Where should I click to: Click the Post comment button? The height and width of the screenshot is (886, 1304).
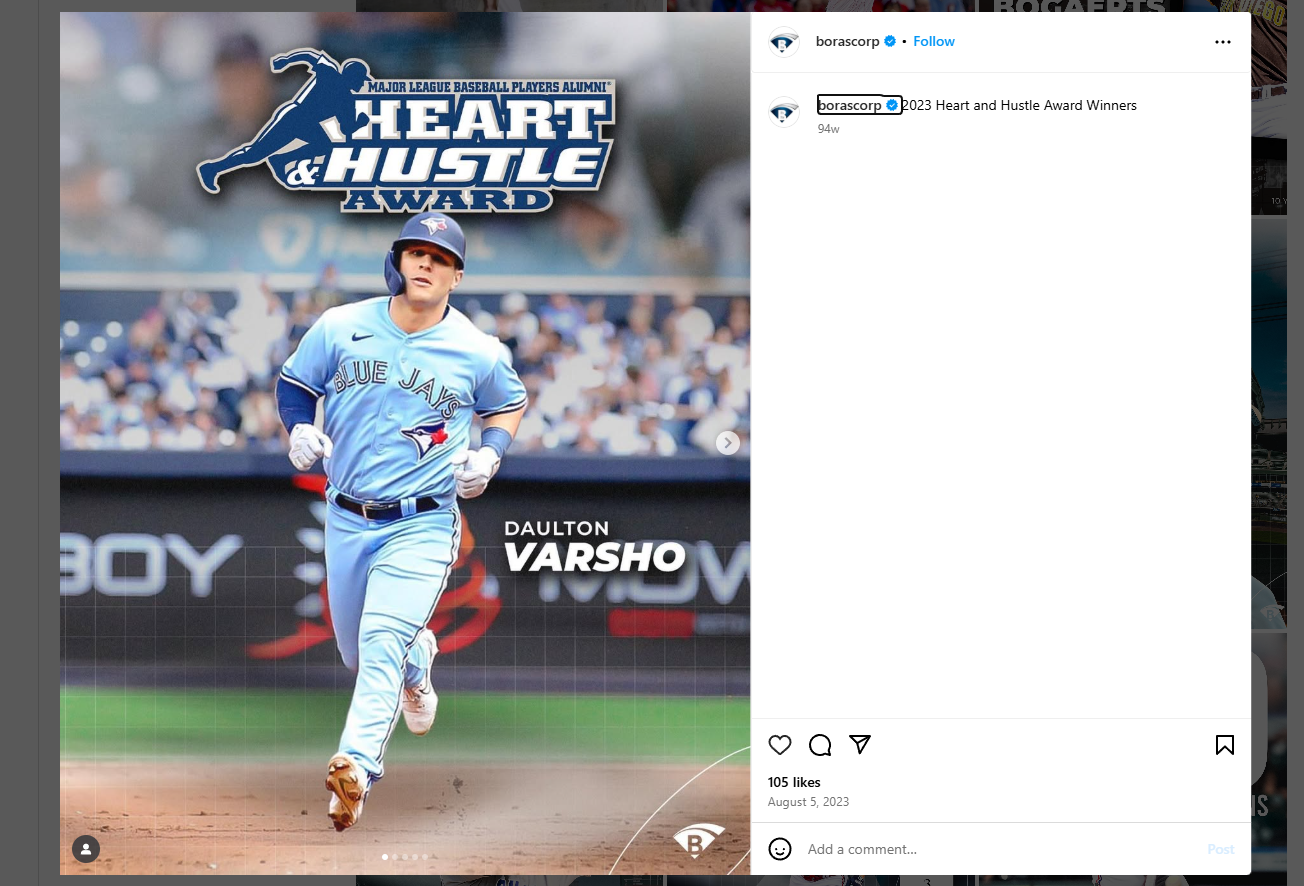pyautogui.click(x=1221, y=849)
